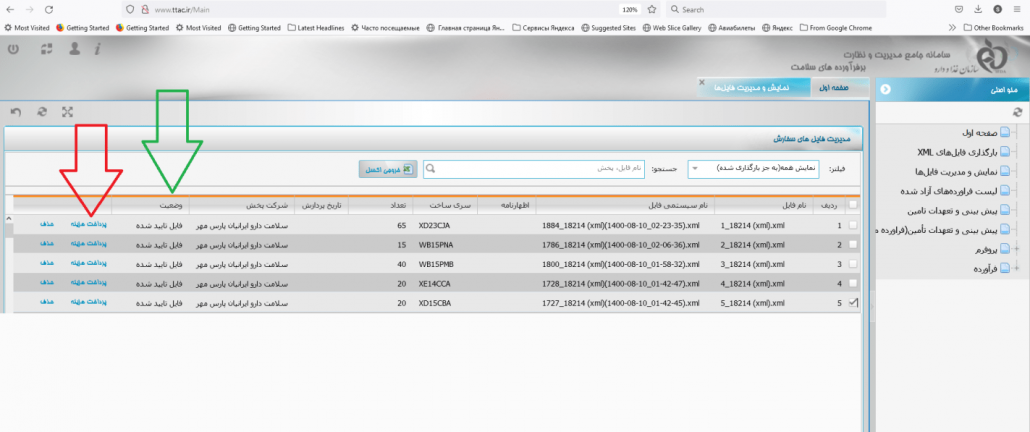
Task: Check the select-all checkbox in table header
Action: tap(852, 204)
